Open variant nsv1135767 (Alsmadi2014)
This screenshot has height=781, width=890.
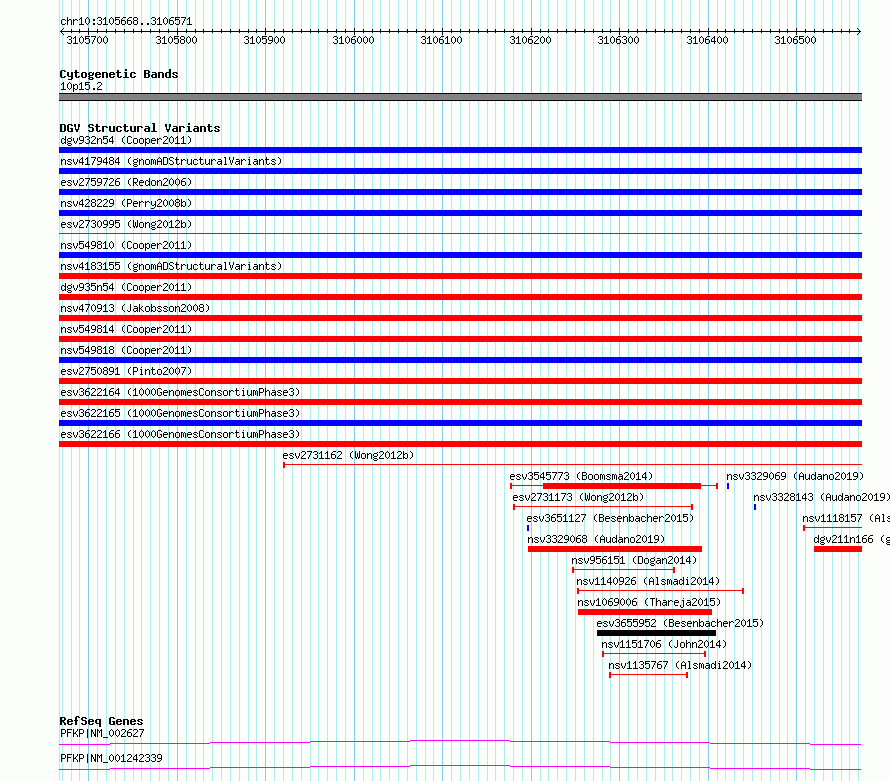click(680, 665)
